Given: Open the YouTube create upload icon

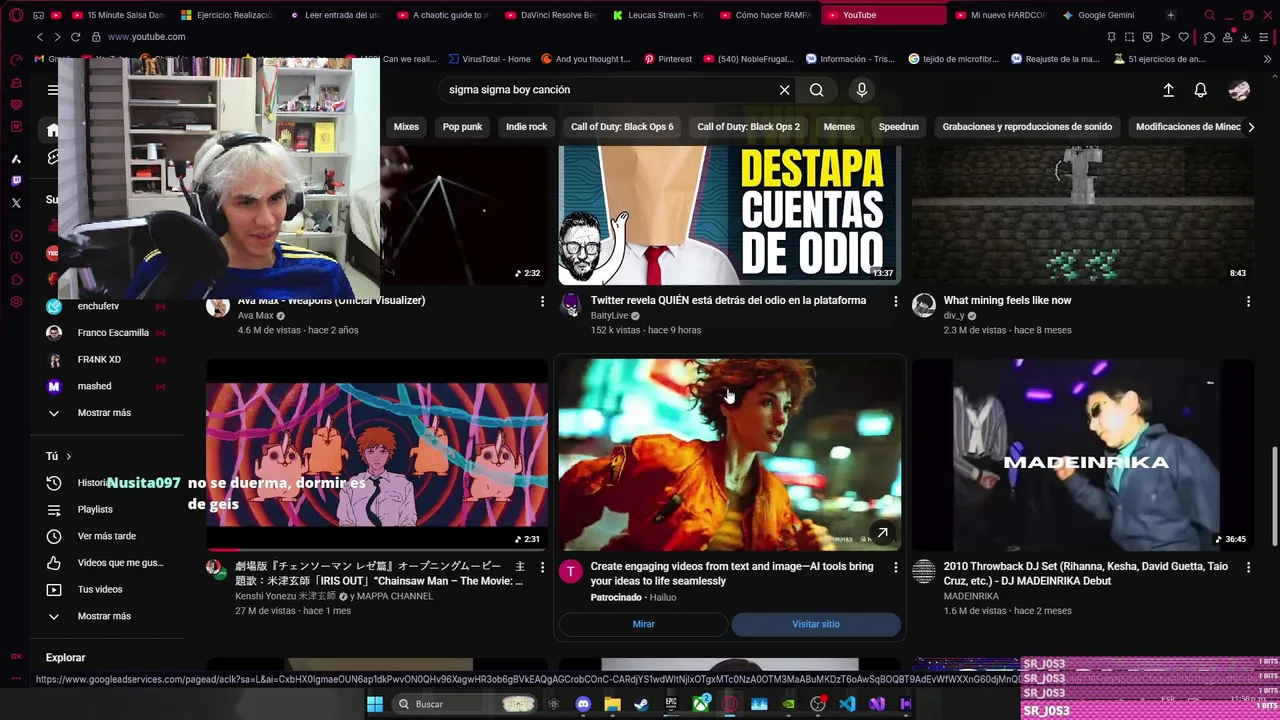Looking at the screenshot, I should click(1168, 90).
